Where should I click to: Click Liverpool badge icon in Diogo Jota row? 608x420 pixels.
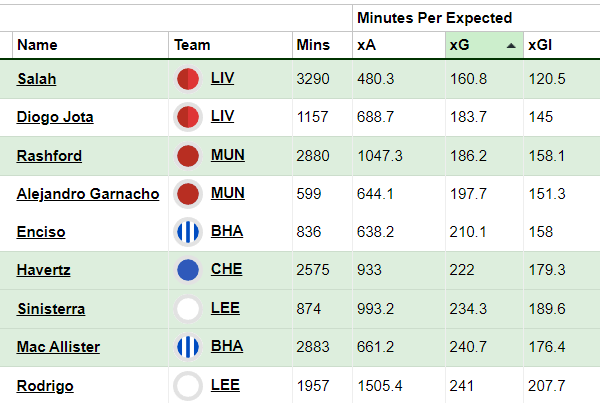pos(188,117)
